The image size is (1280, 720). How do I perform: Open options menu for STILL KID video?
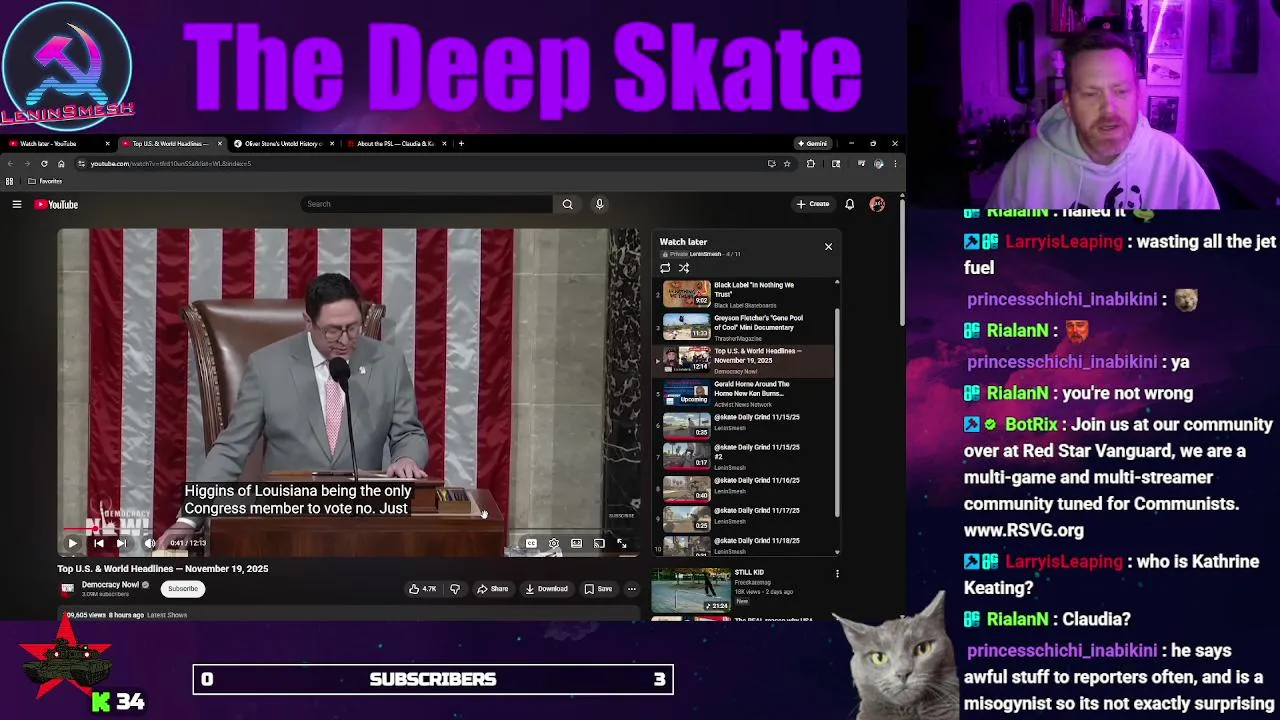(x=837, y=574)
